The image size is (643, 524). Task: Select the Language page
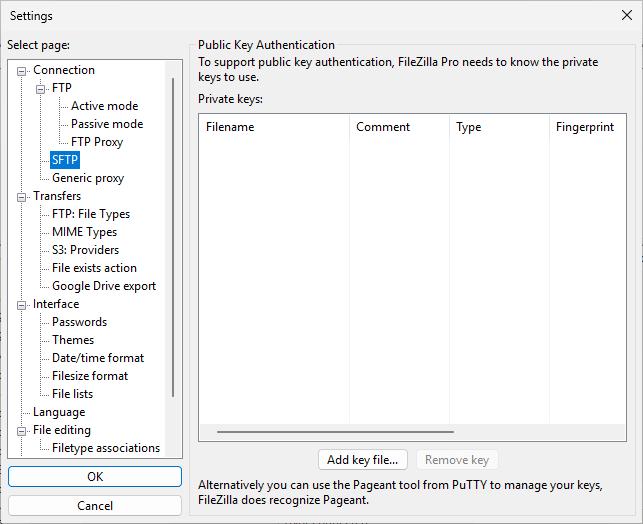coord(59,412)
